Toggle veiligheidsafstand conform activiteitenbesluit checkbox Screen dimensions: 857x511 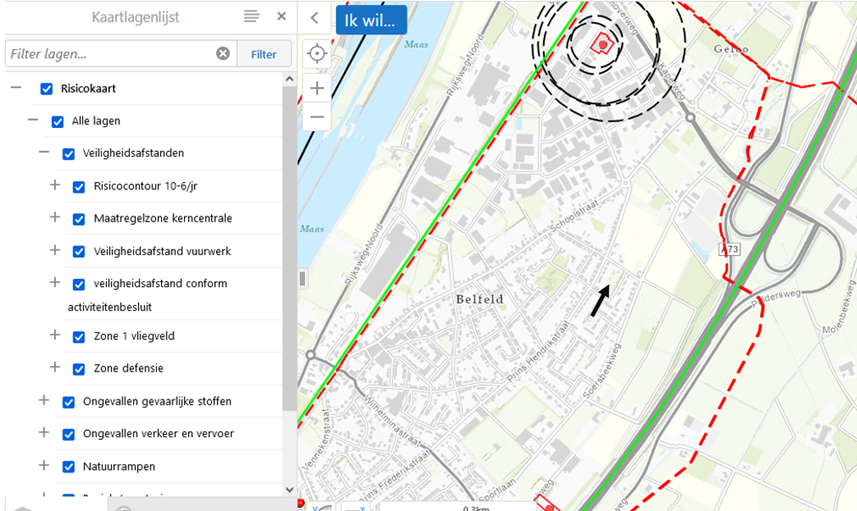coord(79,284)
